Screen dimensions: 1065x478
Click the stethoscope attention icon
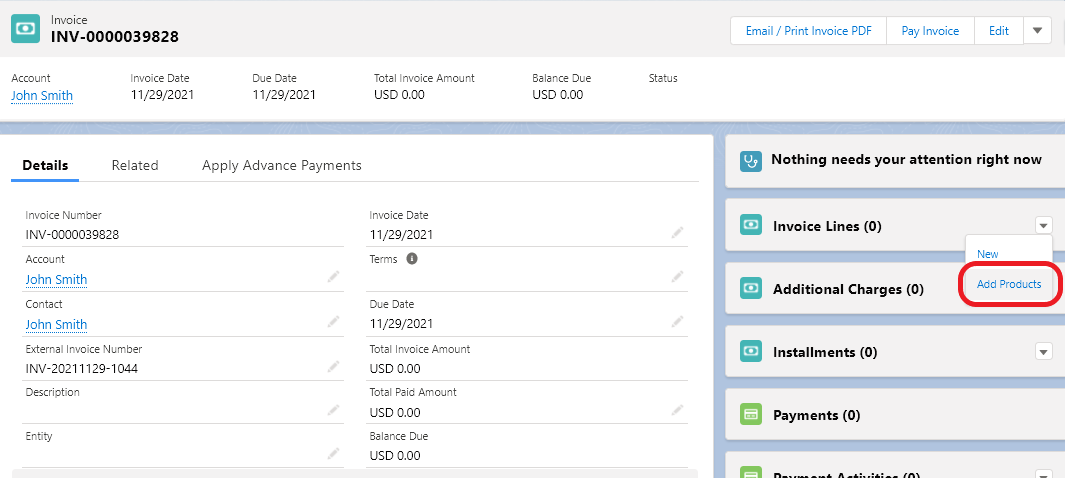point(751,160)
